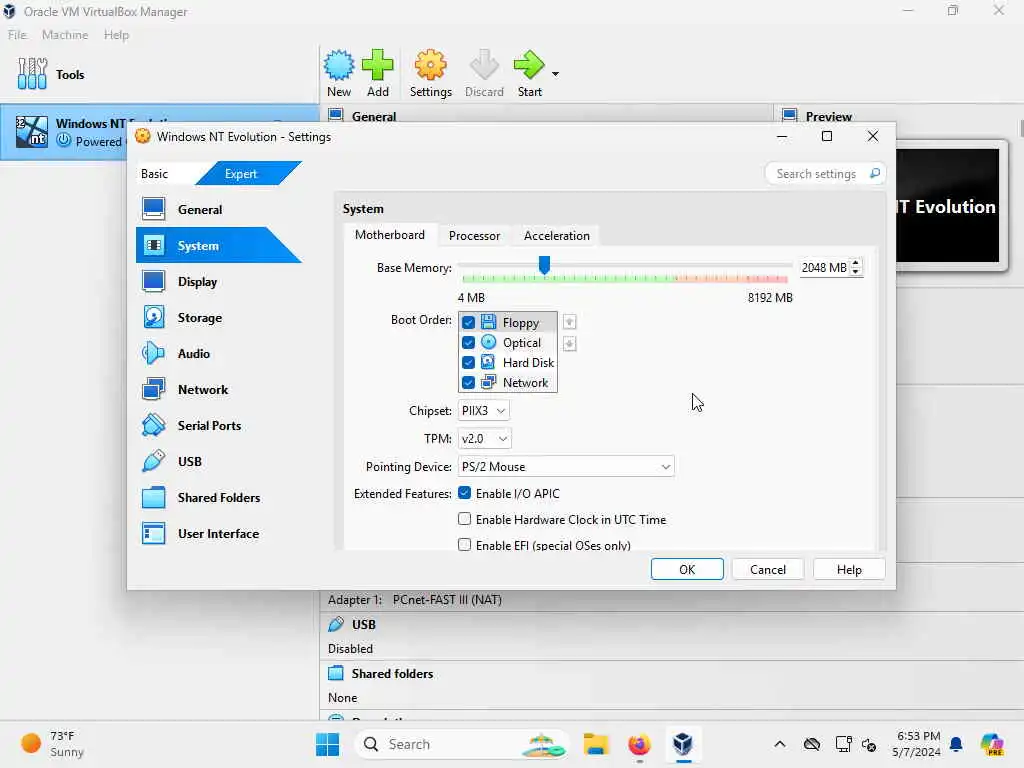Click Help button in settings dialog
The width and height of the screenshot is (1024, 768).
(x=849, y=569)
